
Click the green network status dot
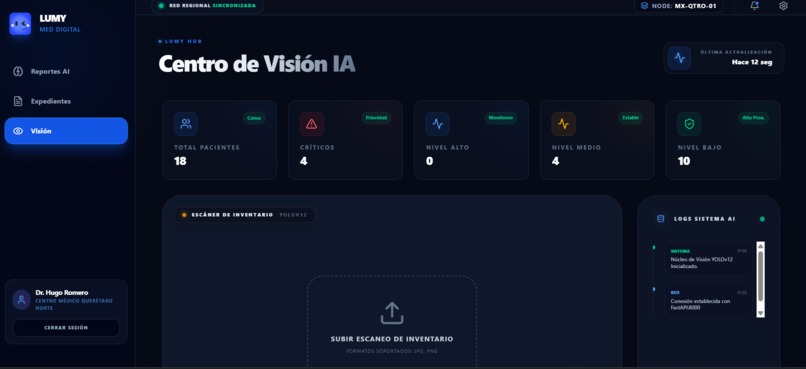point(161,6)
